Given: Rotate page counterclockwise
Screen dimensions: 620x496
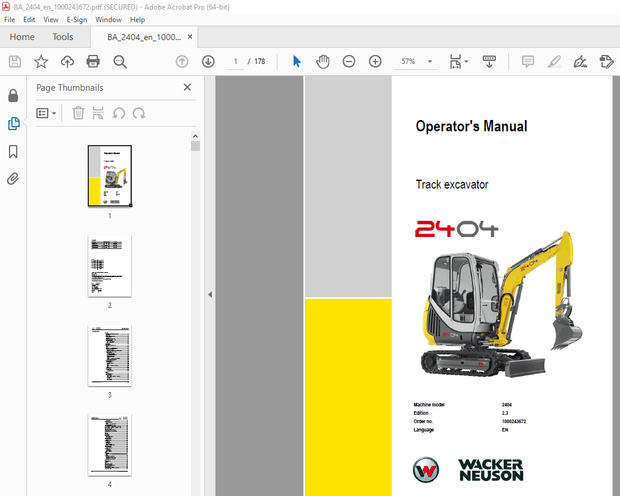Looking at the screenshot, I should (x=119, y=114).
